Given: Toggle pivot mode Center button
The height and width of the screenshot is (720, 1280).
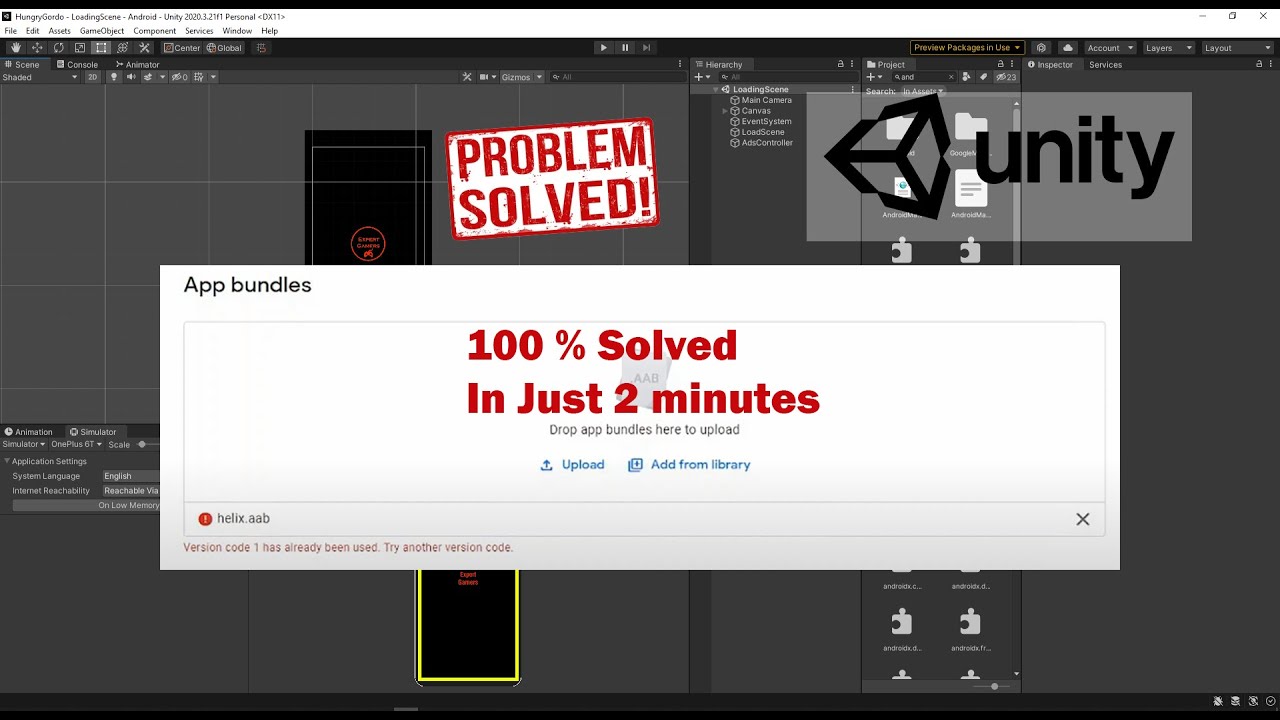Looking at the screenshot, I should coord(182,48).
